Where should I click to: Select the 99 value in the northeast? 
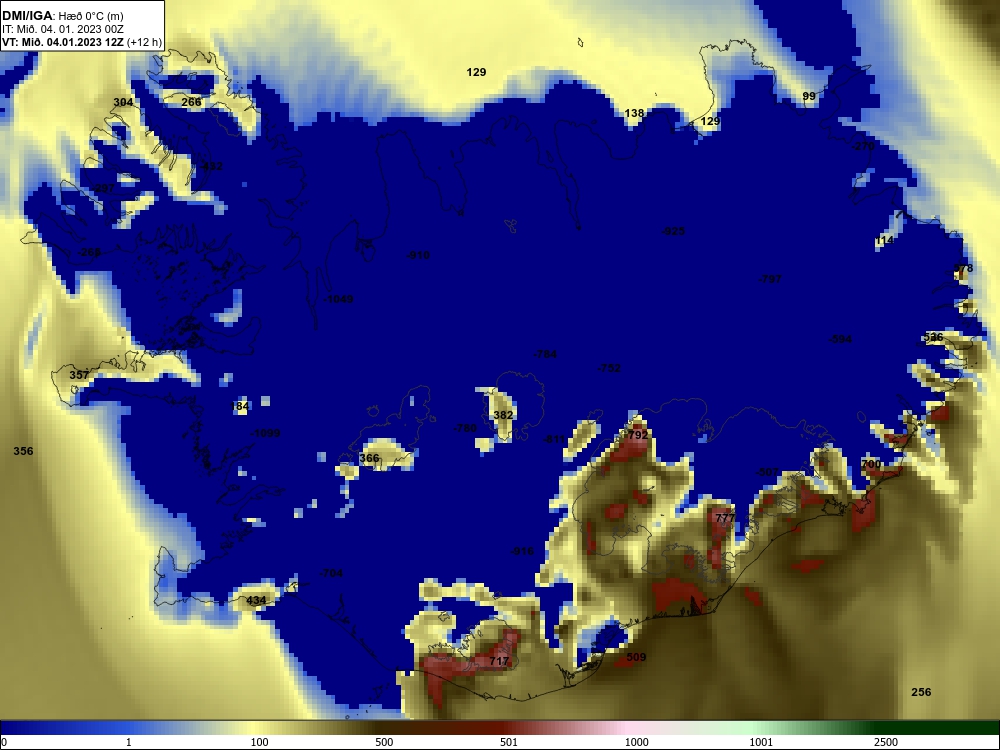point(809,96)
